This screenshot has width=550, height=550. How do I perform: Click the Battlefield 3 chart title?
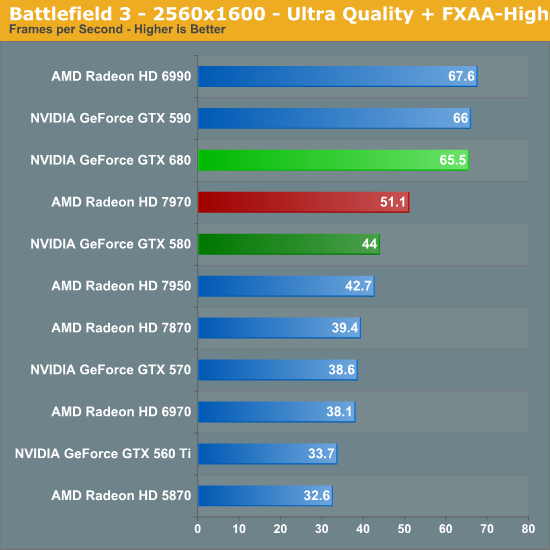[279, 14]
